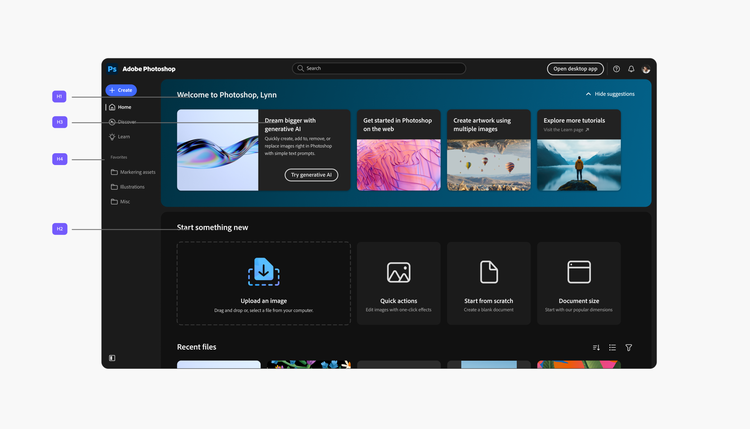Click the Quick actions picture icon
This screenshot has height=429, width=750.
(x=398, y=272)
